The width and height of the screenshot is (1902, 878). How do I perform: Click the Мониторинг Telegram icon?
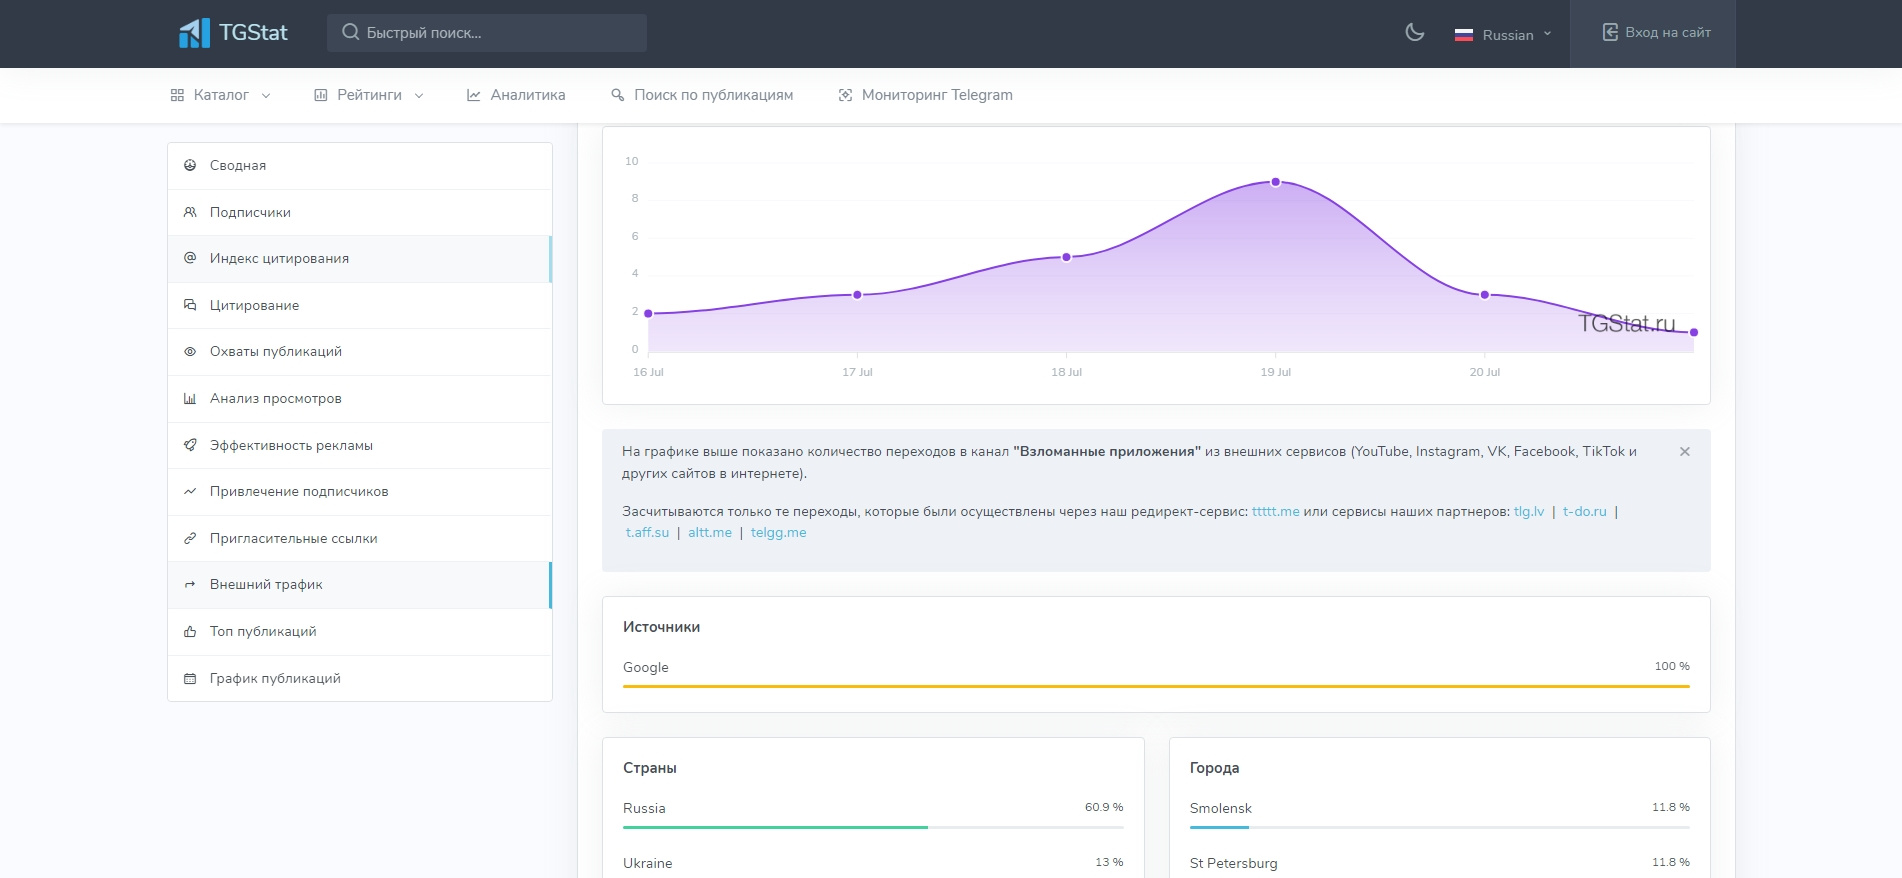(x=845, y=95)
